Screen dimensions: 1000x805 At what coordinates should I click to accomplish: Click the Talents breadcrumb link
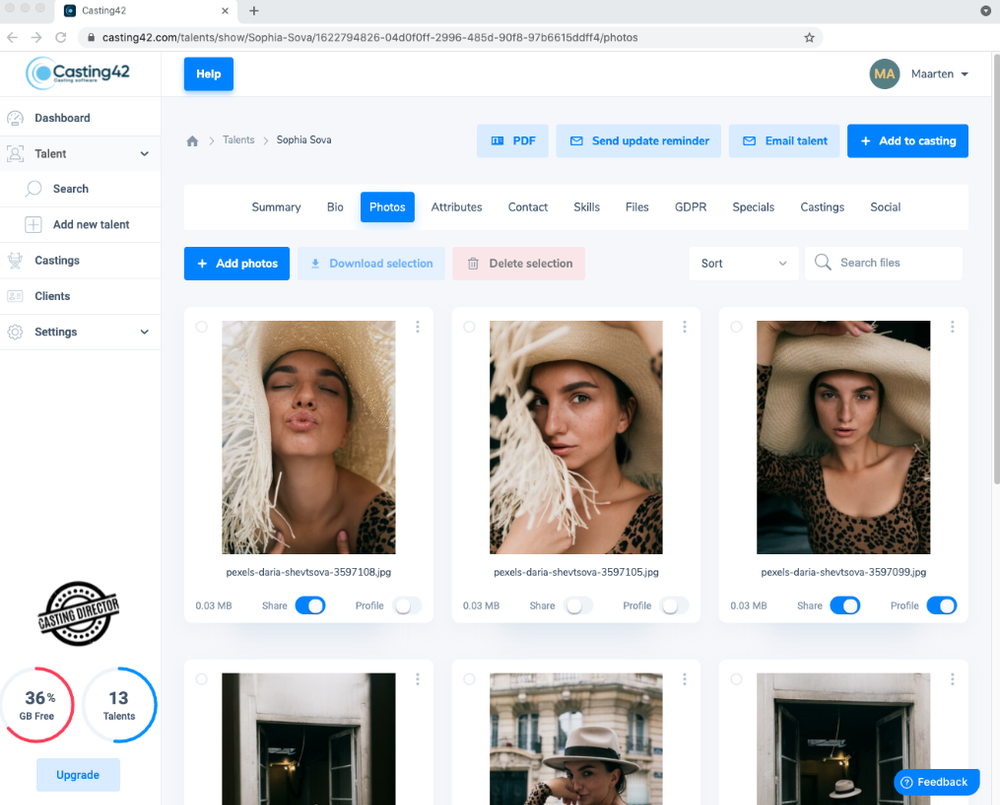[x=239, y=140]
